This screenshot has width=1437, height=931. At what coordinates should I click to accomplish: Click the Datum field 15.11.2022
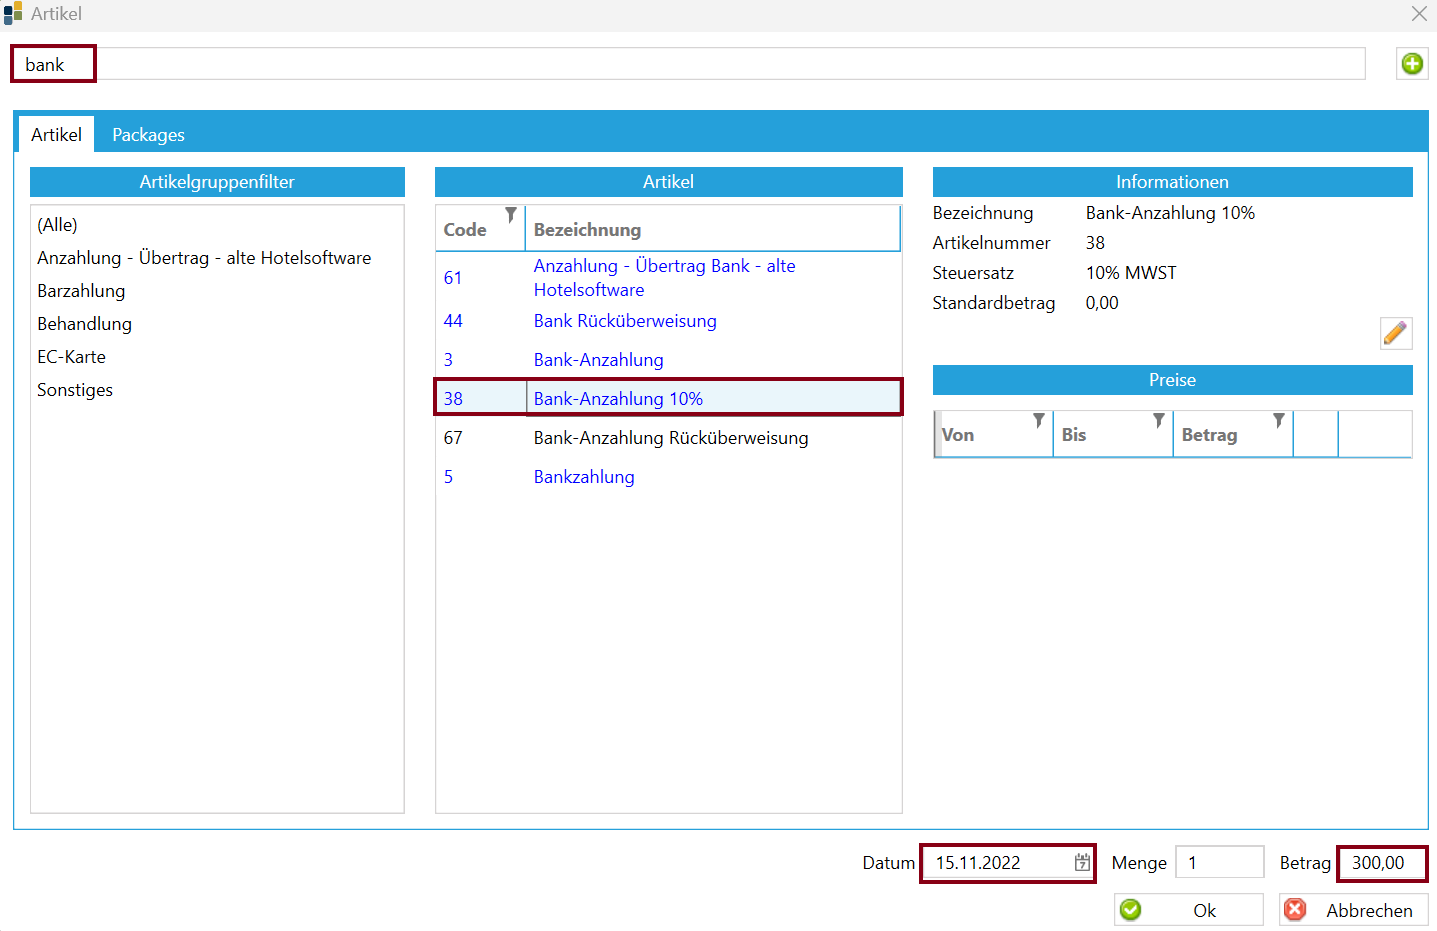1008,863
